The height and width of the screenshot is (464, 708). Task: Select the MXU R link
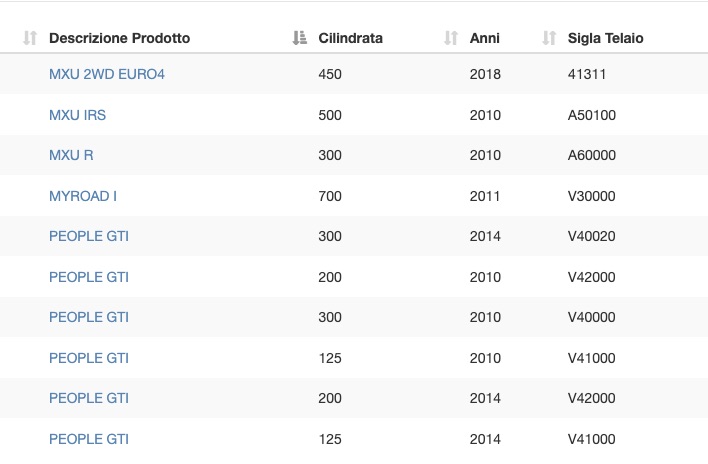pyautogui.click(x=71, y=155)
